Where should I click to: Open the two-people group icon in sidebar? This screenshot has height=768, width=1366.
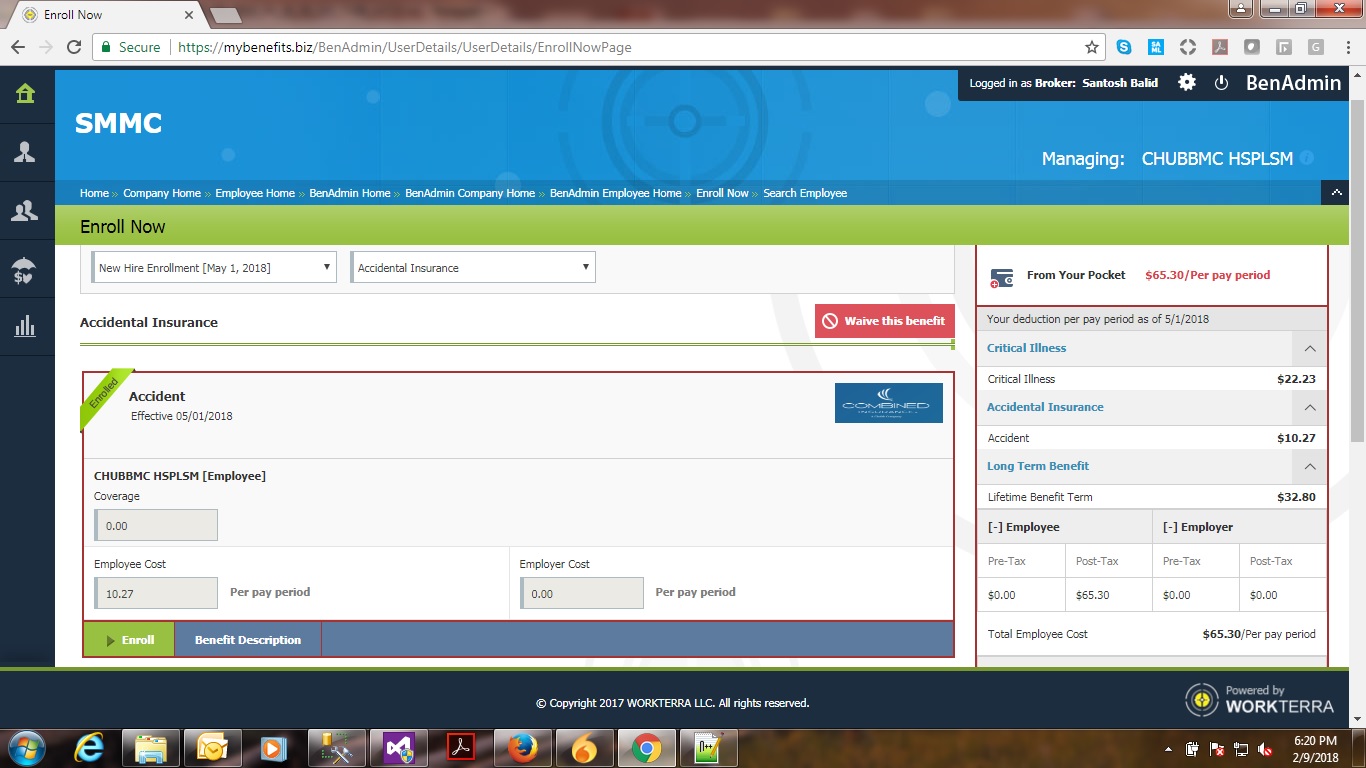(25, 211)
